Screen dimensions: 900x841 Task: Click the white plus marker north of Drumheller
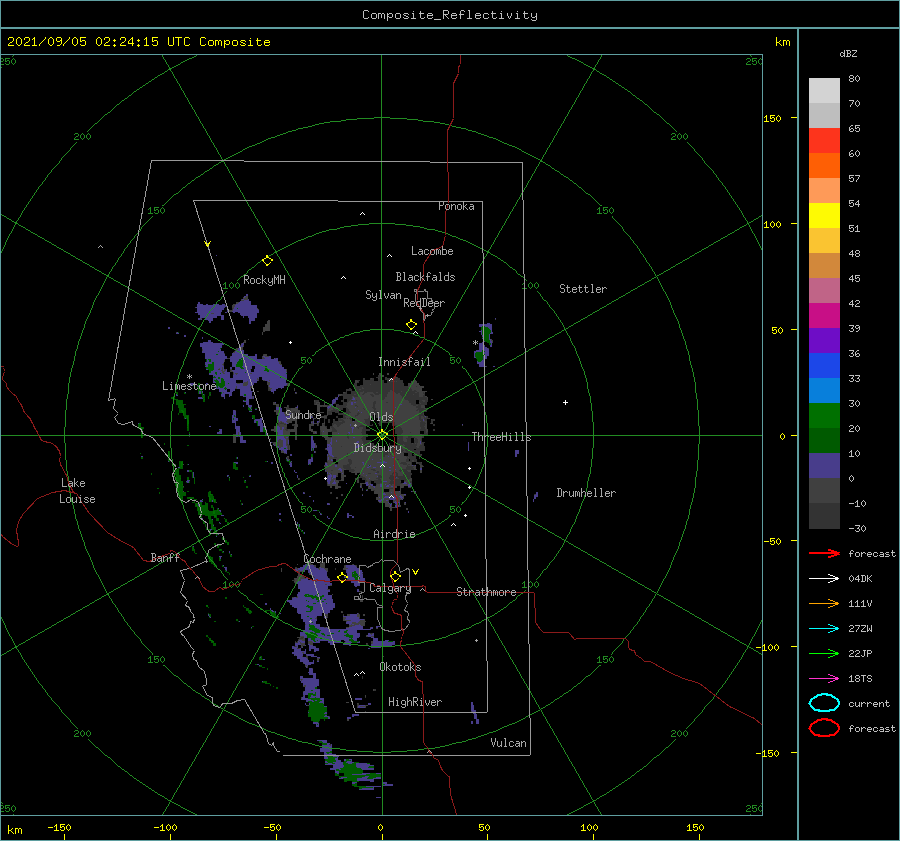click(565, 402)
